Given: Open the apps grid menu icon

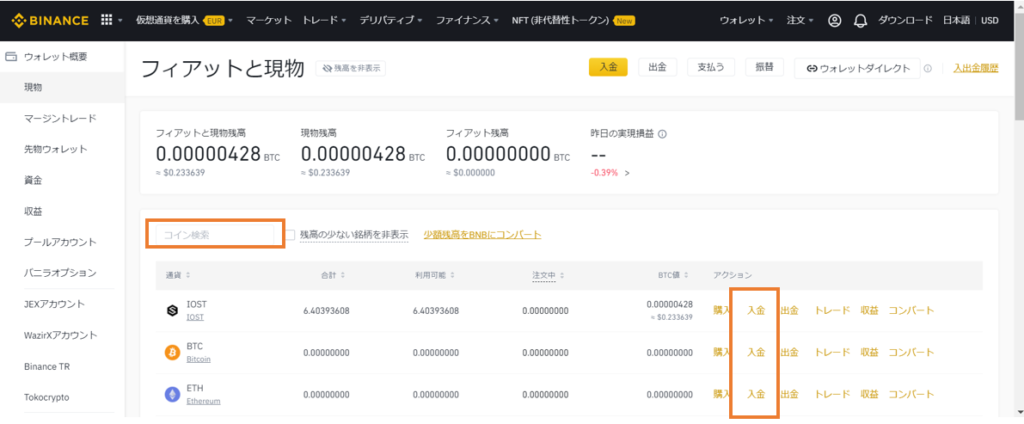Looking at the screenshot, I should [107, 20].
